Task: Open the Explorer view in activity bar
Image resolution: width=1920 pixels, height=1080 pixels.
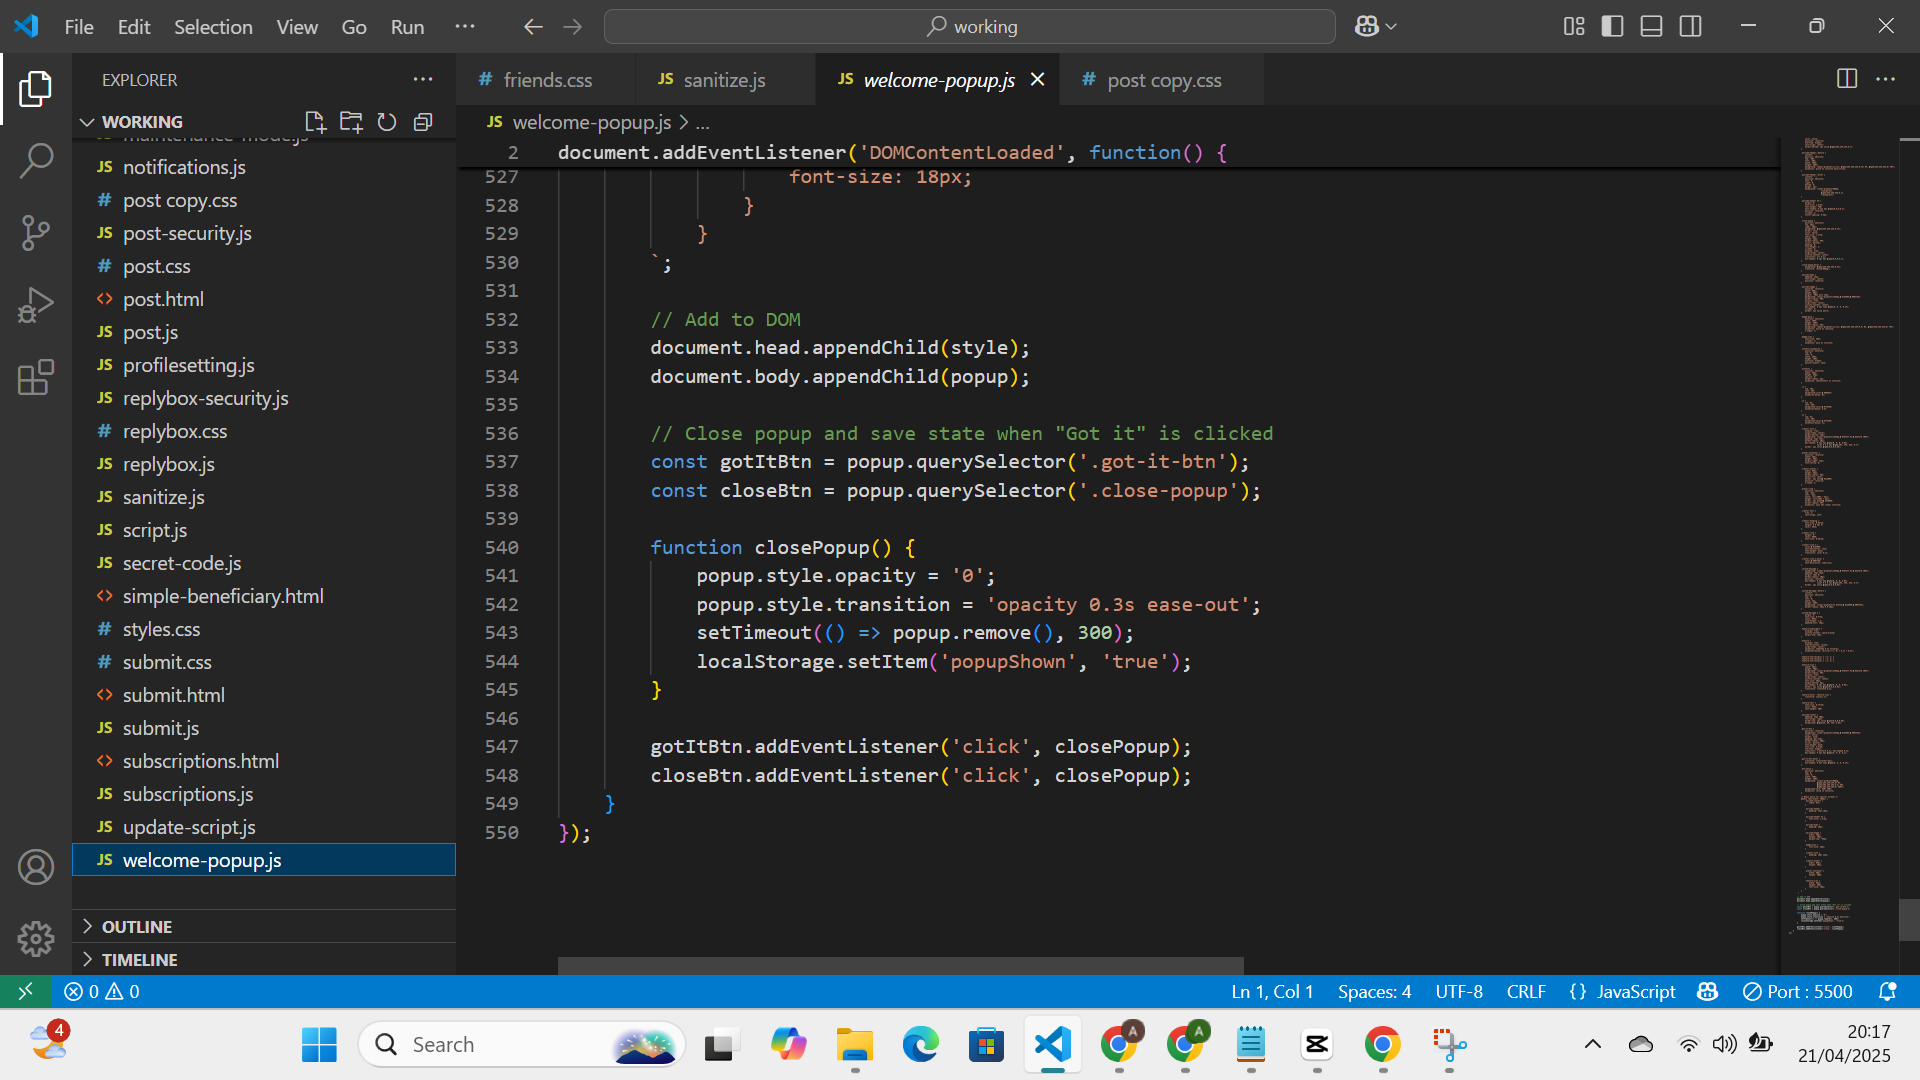Action: pos(36,89)
